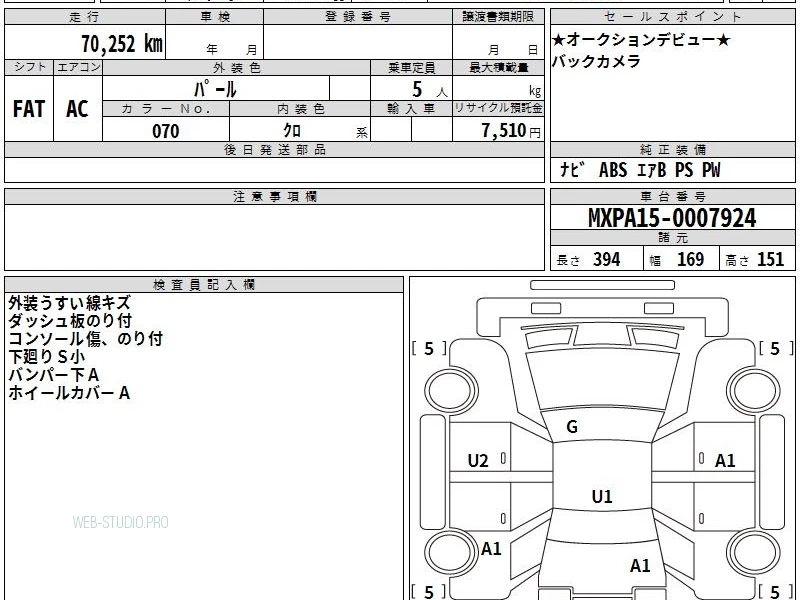Select the 走行 column header

[x=85, y=17]
